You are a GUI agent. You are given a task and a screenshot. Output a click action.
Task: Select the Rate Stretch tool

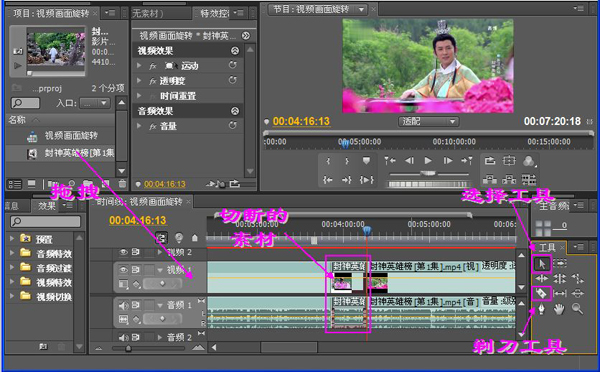pyautogui.click(x=578, y=279)
